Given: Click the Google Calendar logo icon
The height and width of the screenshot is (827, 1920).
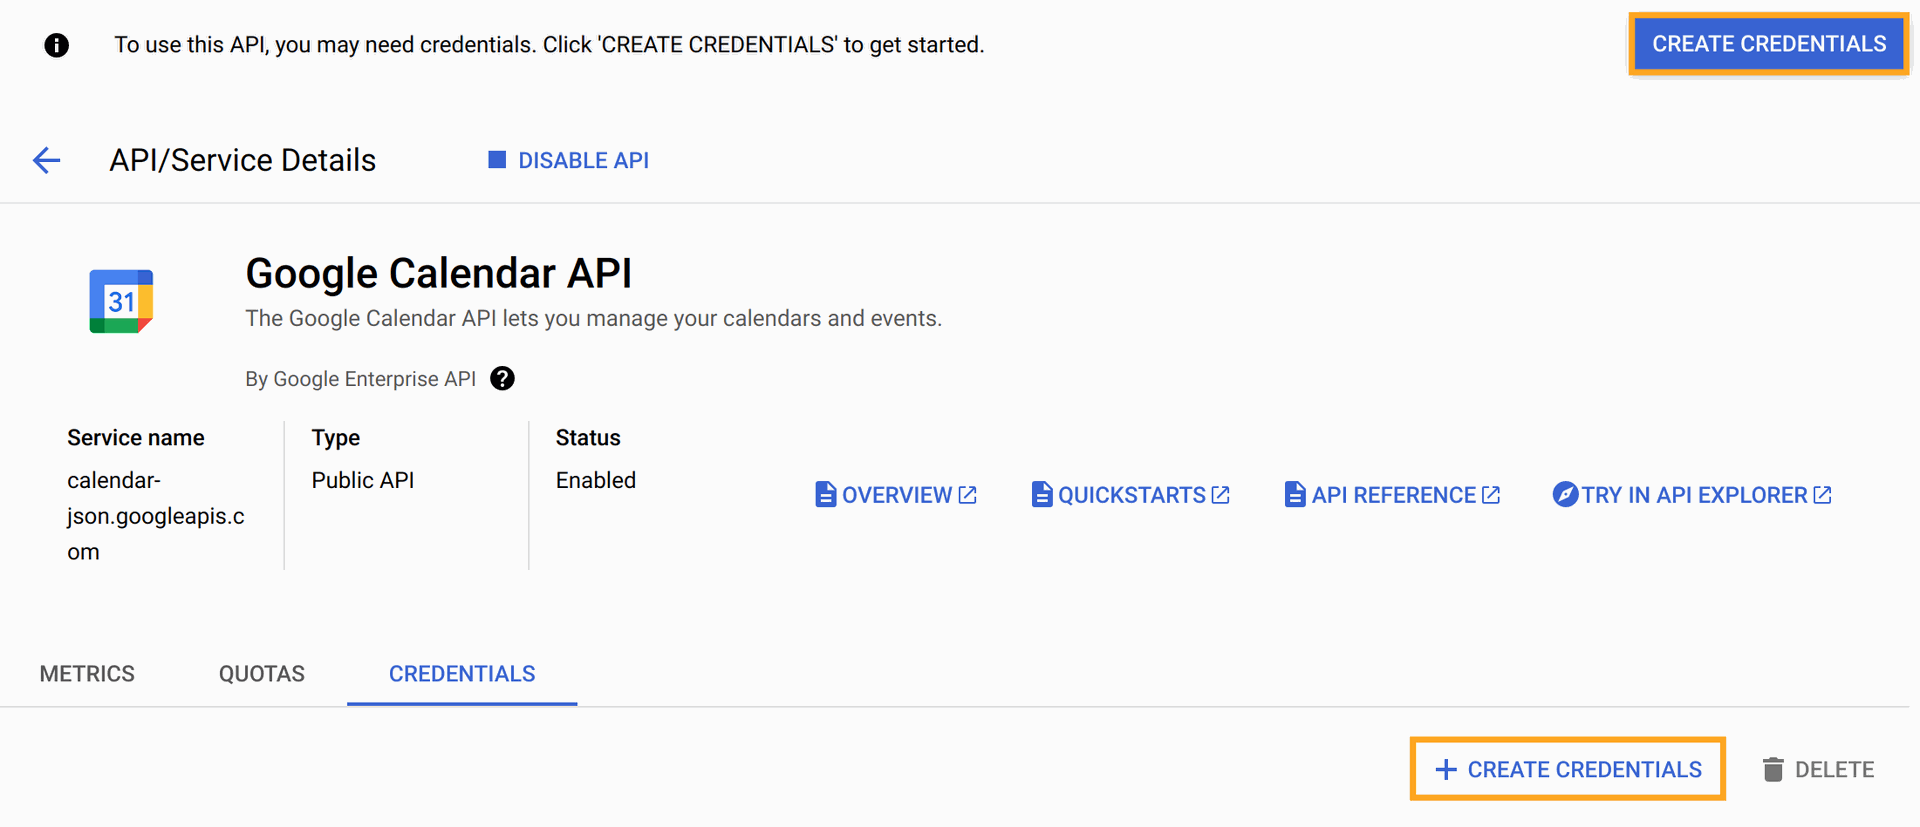Looking at the screenshot, I should click(121, 301).
